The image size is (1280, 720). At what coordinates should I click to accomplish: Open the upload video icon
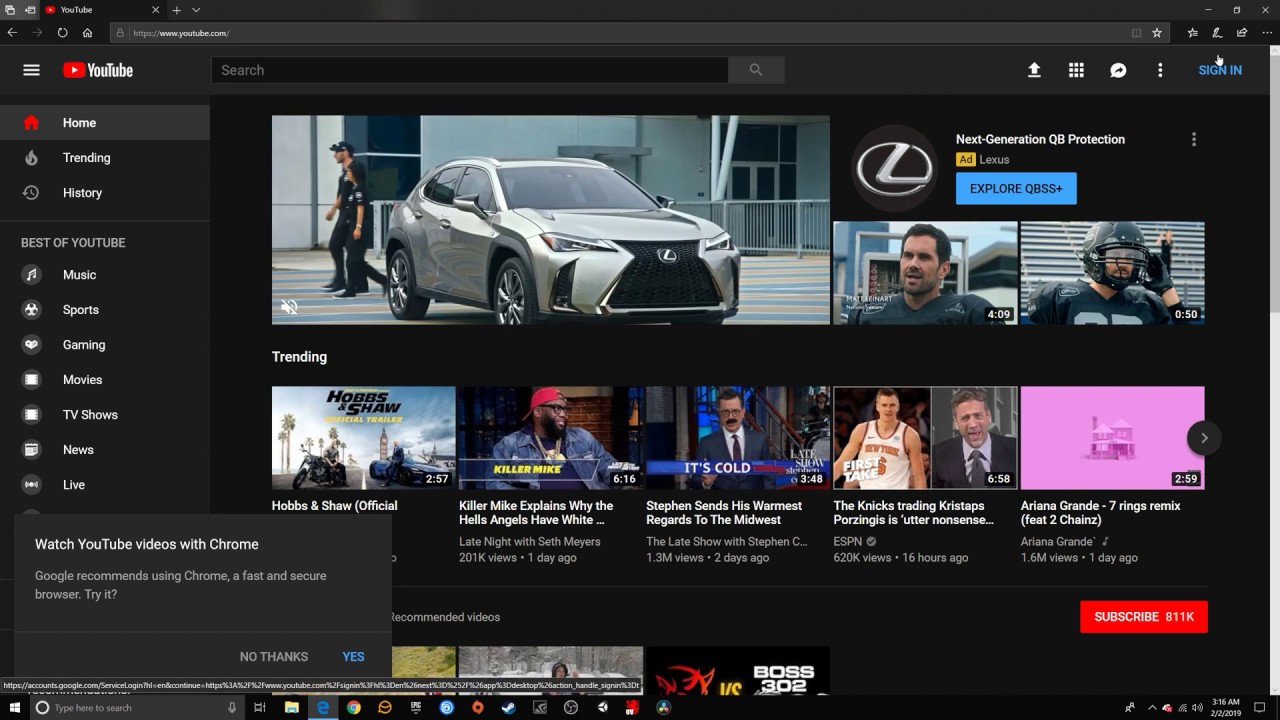coord(1034,70)
